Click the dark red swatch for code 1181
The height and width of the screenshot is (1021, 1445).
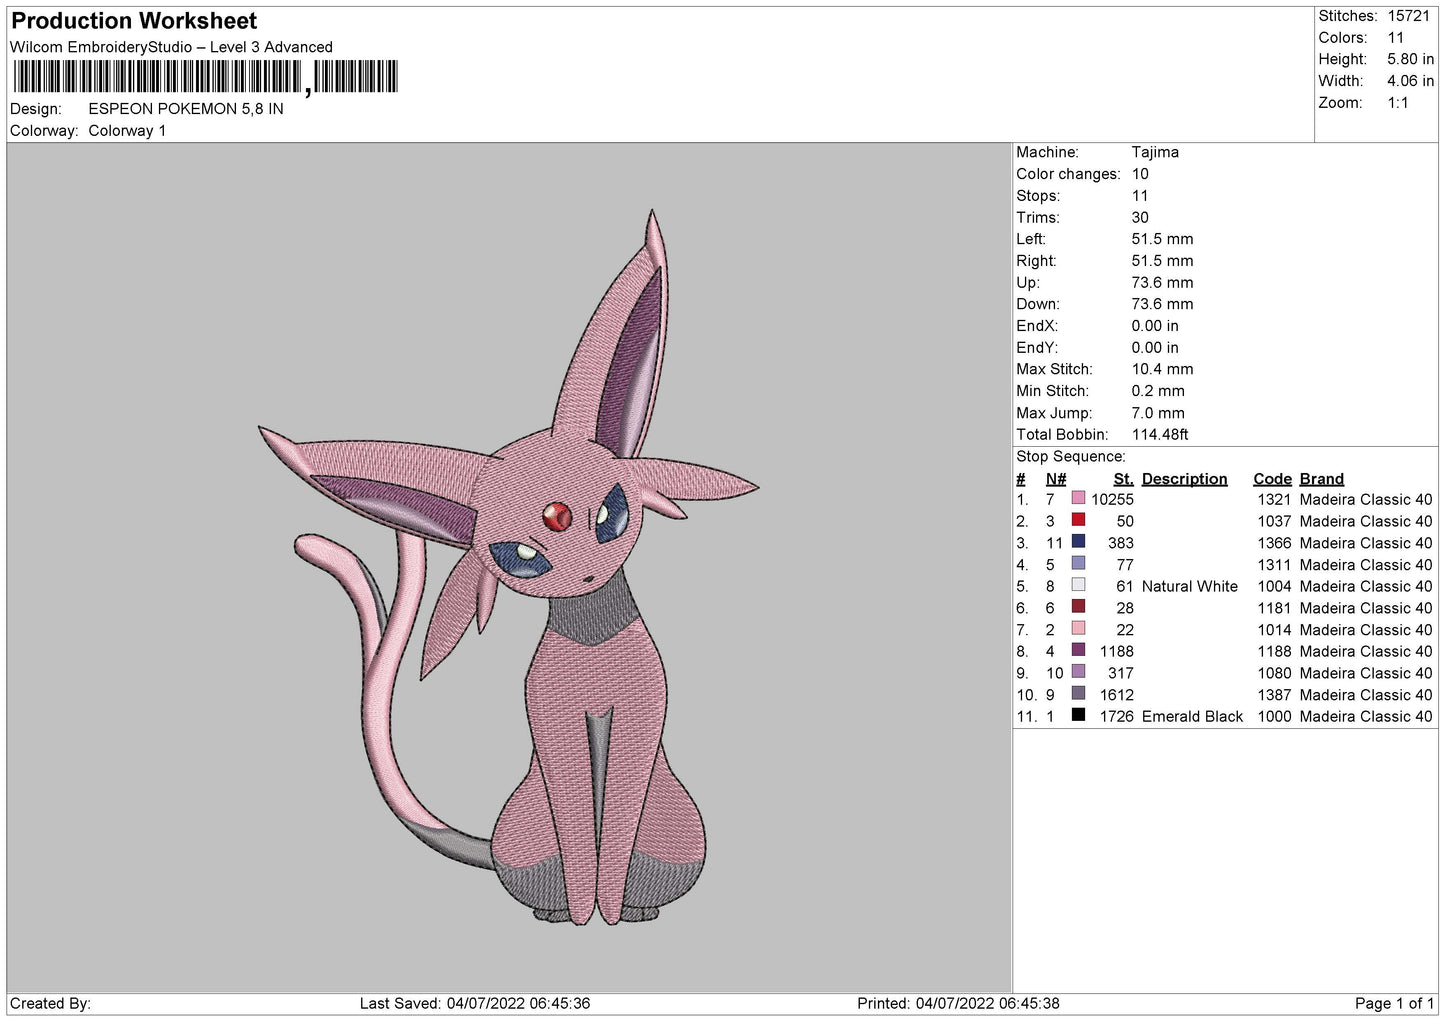[1078, 607]
